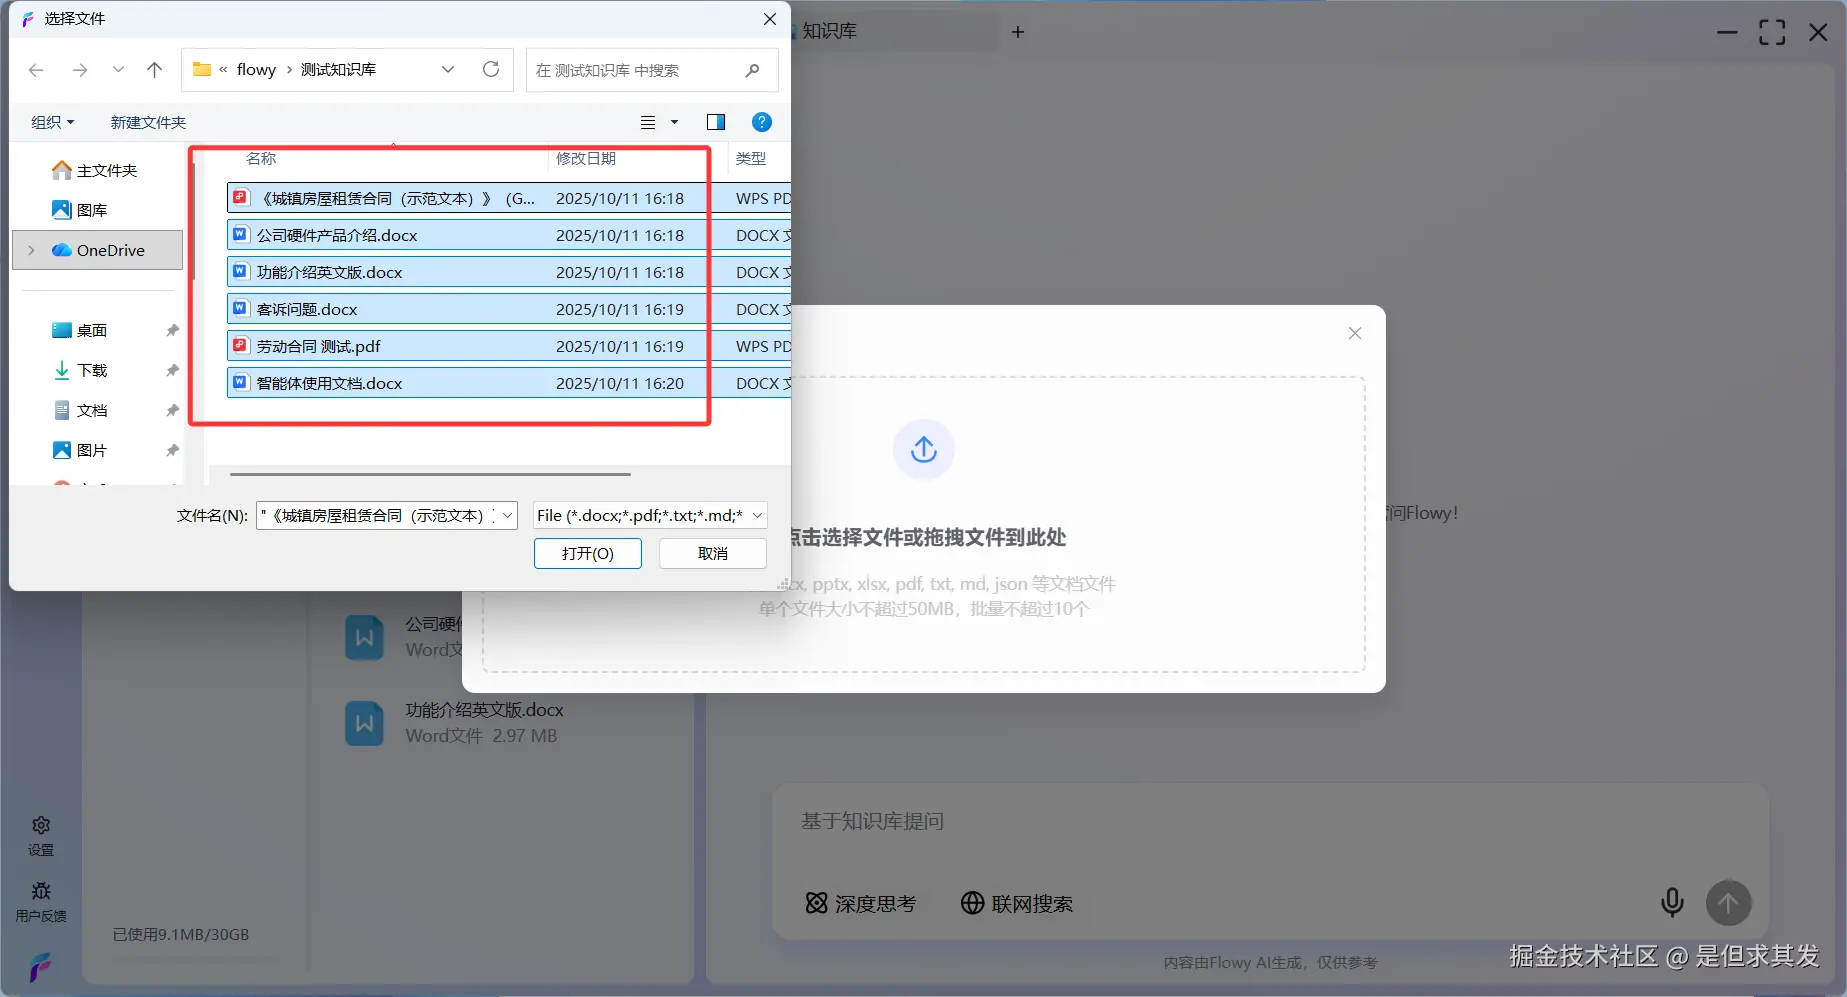Screen dimensions: 1847x997
Task: Unpin 下载 from the sidebar
Action: [171, 370]
